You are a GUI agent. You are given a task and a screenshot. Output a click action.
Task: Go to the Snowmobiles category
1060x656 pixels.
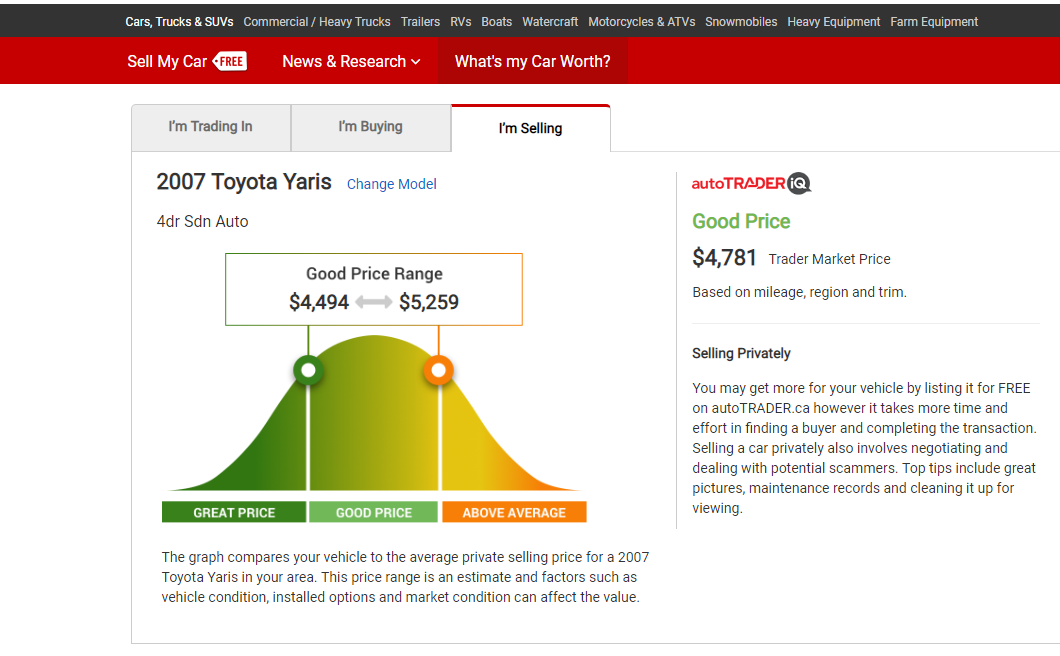pyautogui.click(x=741, y=22)
